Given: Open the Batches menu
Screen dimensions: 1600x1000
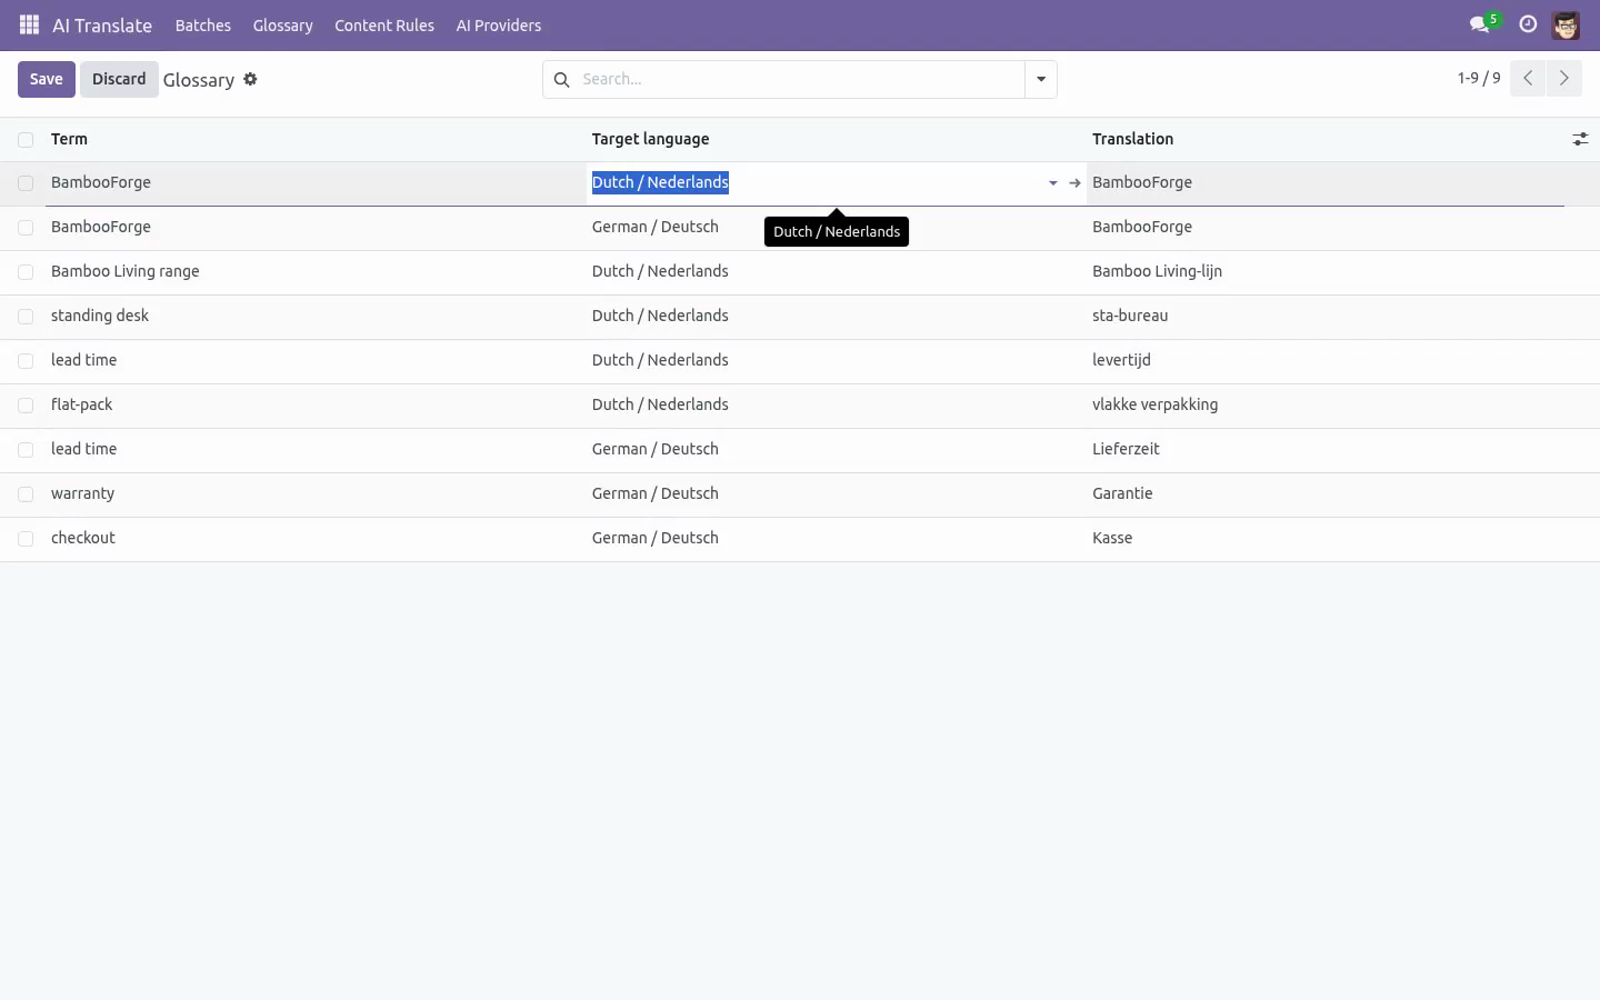Looking at the screenshot, I should coord(203,25).
